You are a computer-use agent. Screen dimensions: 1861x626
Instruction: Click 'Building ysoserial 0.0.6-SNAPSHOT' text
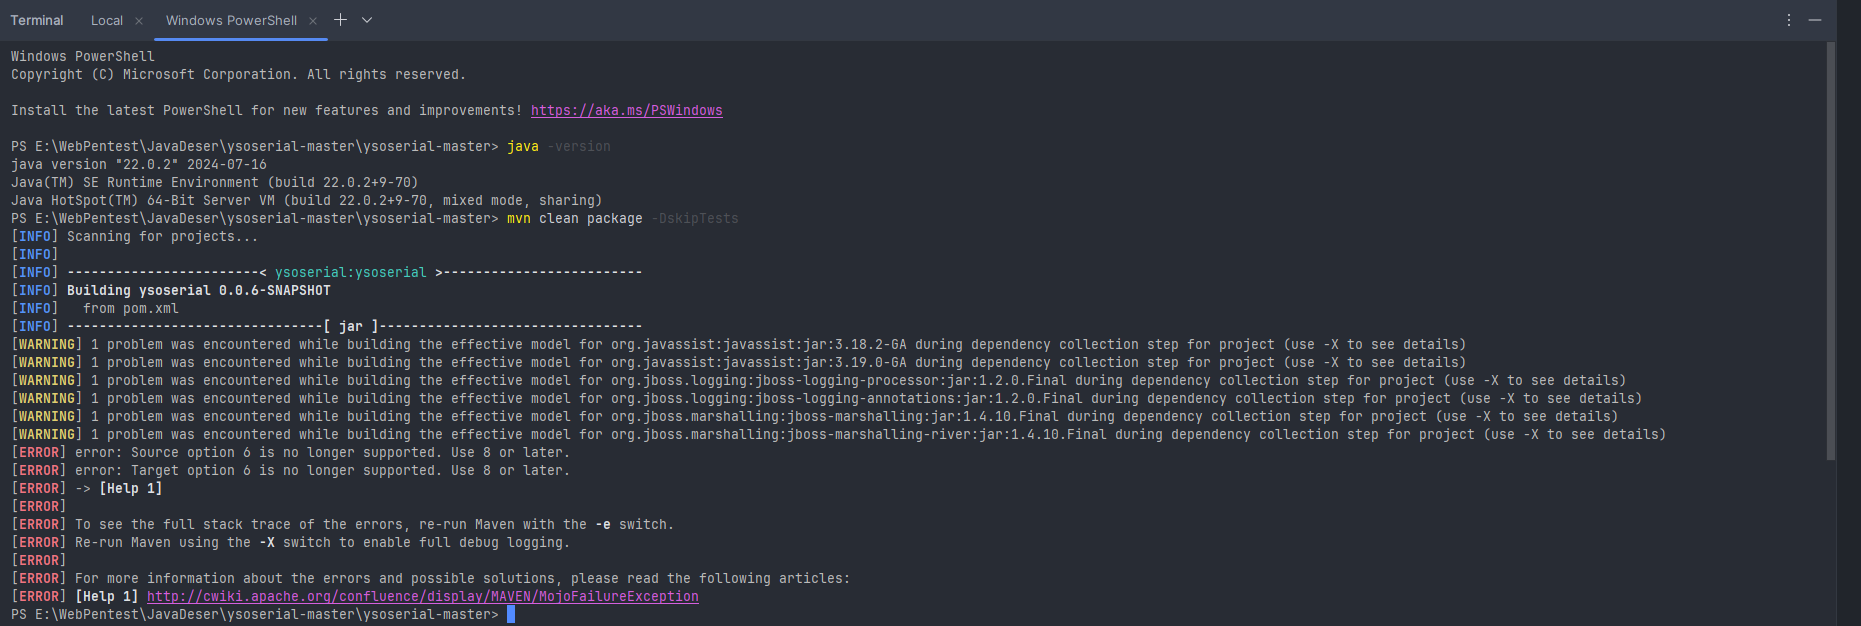[x=198, y=291]
